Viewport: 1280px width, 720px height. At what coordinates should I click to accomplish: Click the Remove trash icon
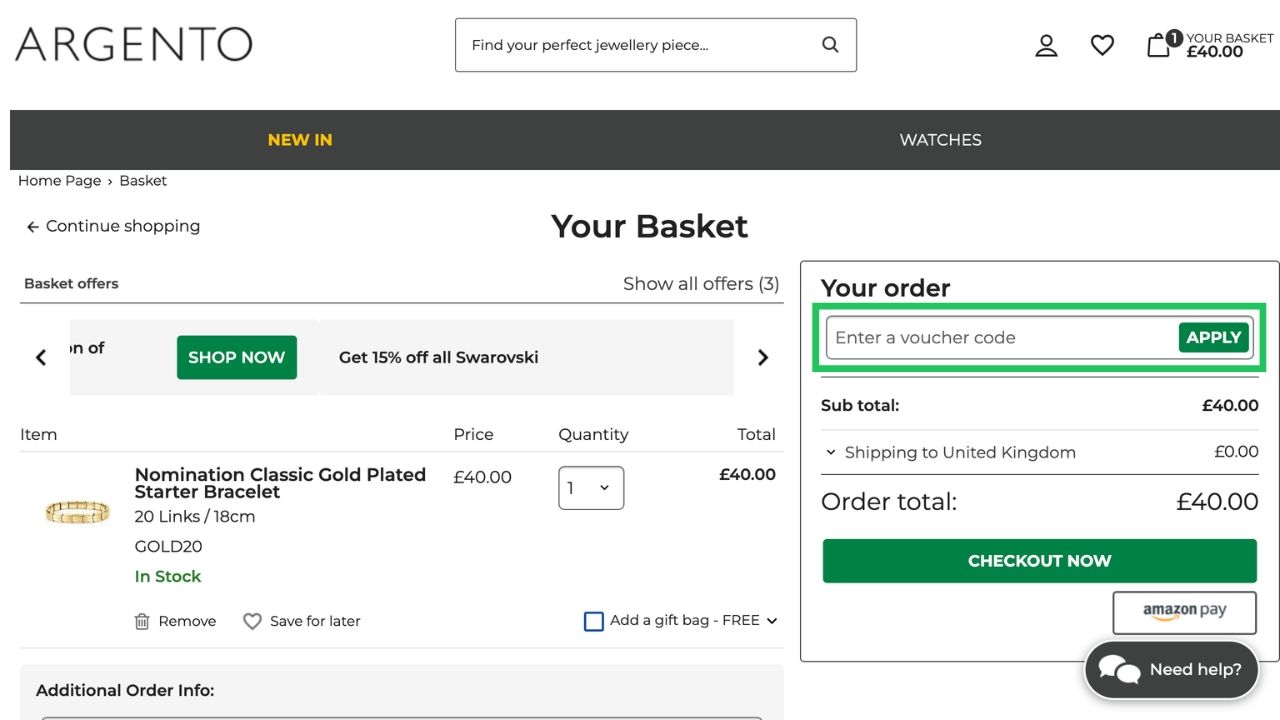point(142,621)
